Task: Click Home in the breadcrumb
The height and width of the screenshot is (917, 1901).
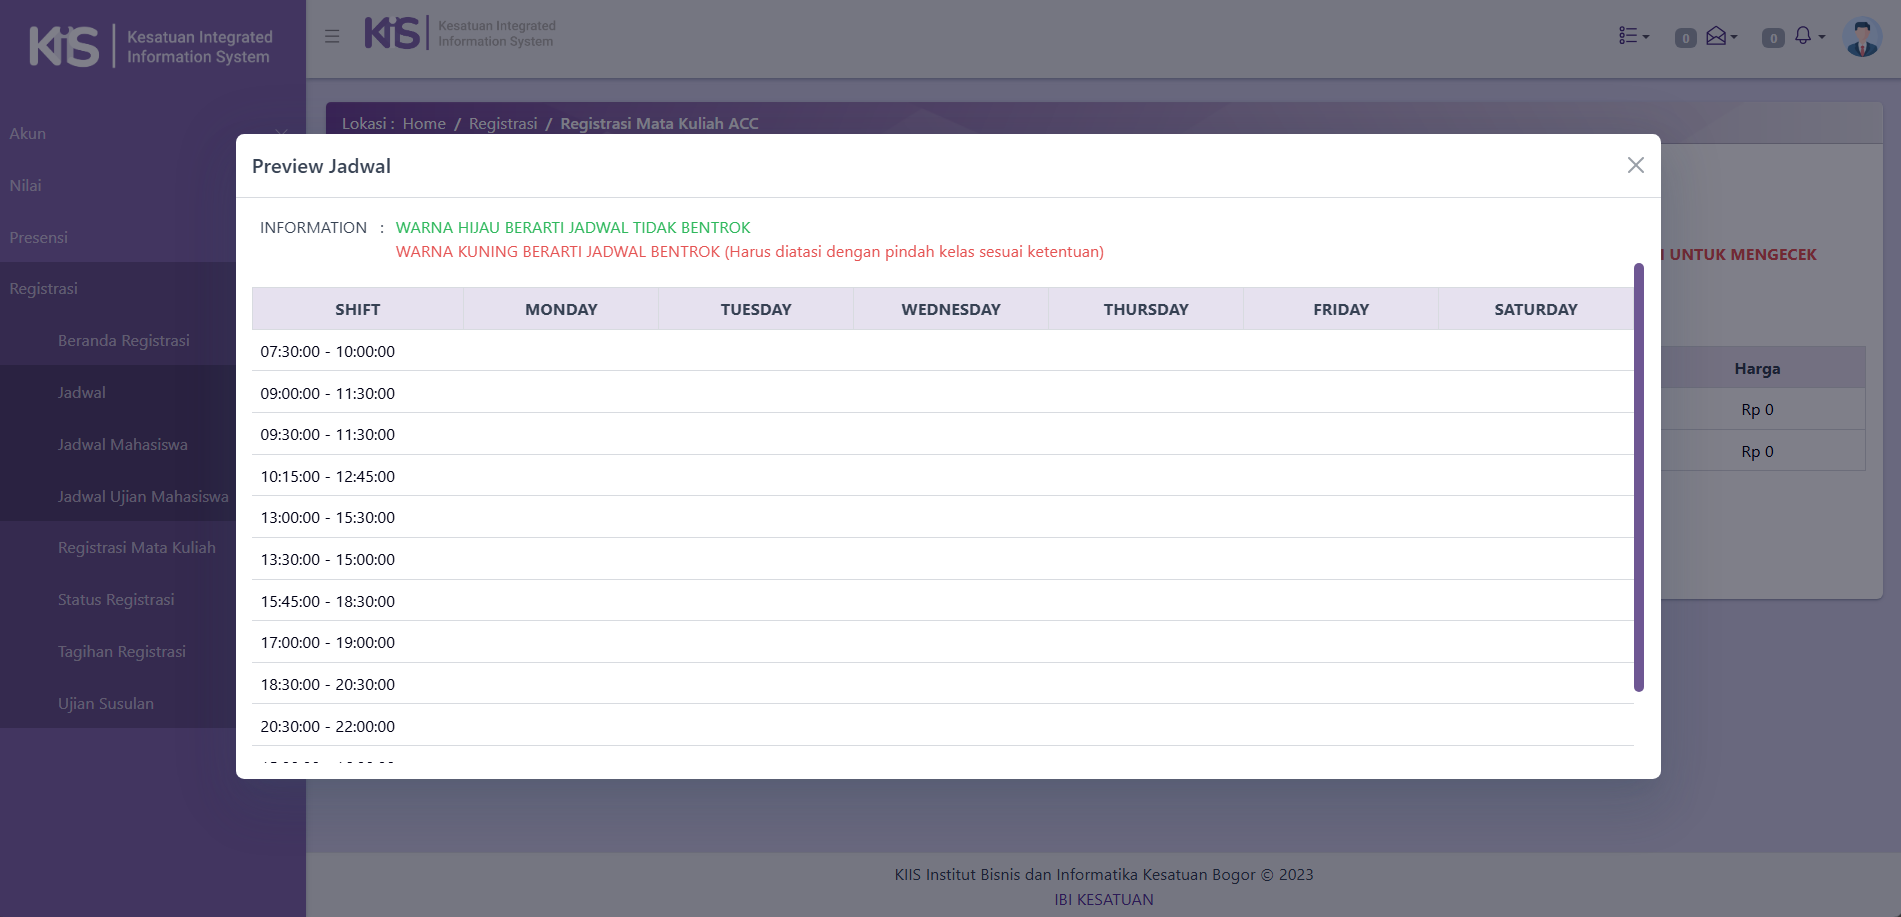Action: coord(424,123)
